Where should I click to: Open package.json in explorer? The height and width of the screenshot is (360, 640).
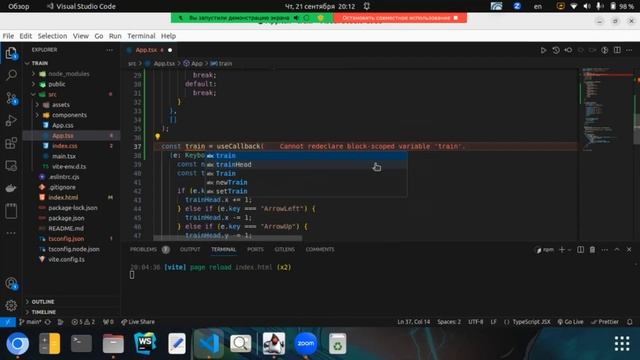(x=66, y=218)
